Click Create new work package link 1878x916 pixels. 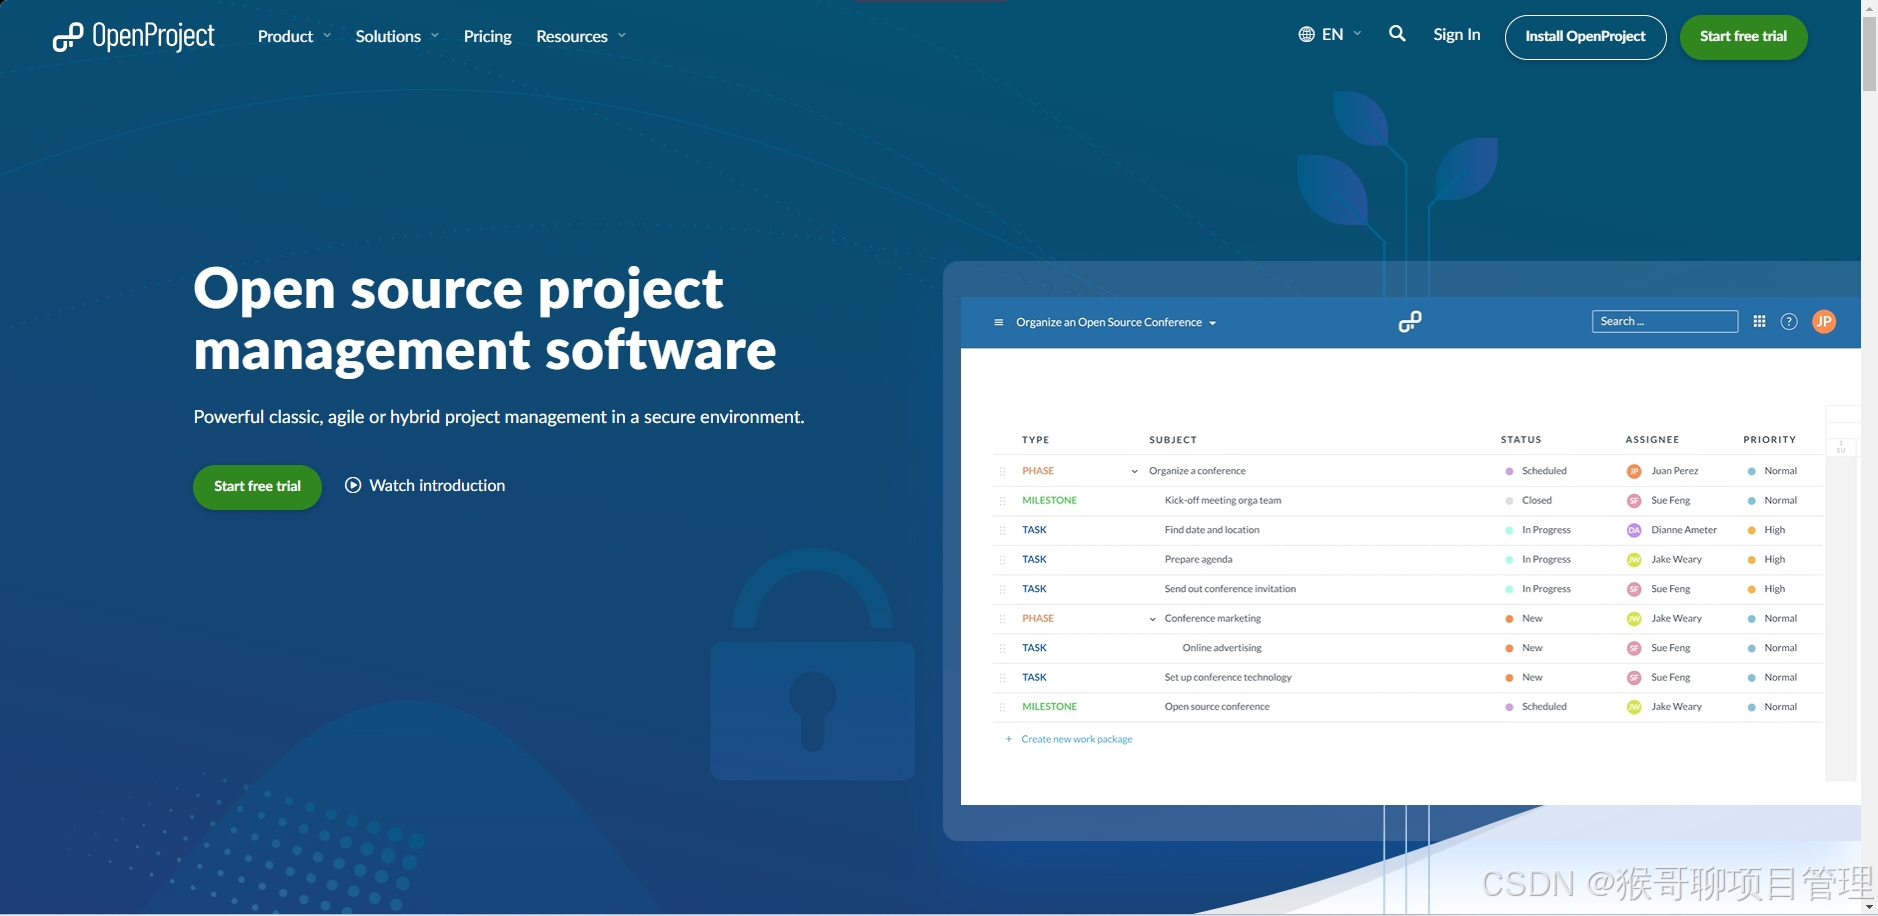pyautogui.click(x=1077, y=739)
